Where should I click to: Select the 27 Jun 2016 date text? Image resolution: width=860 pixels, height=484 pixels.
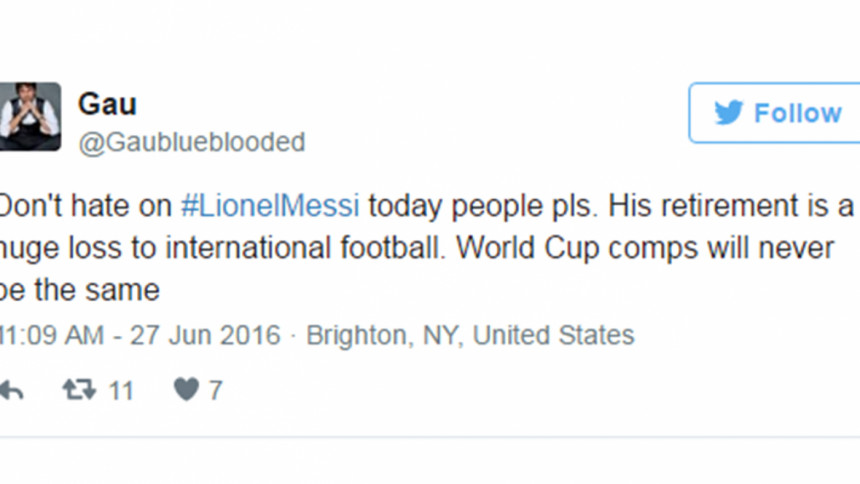pyautogui.click(x=205, y=335)
